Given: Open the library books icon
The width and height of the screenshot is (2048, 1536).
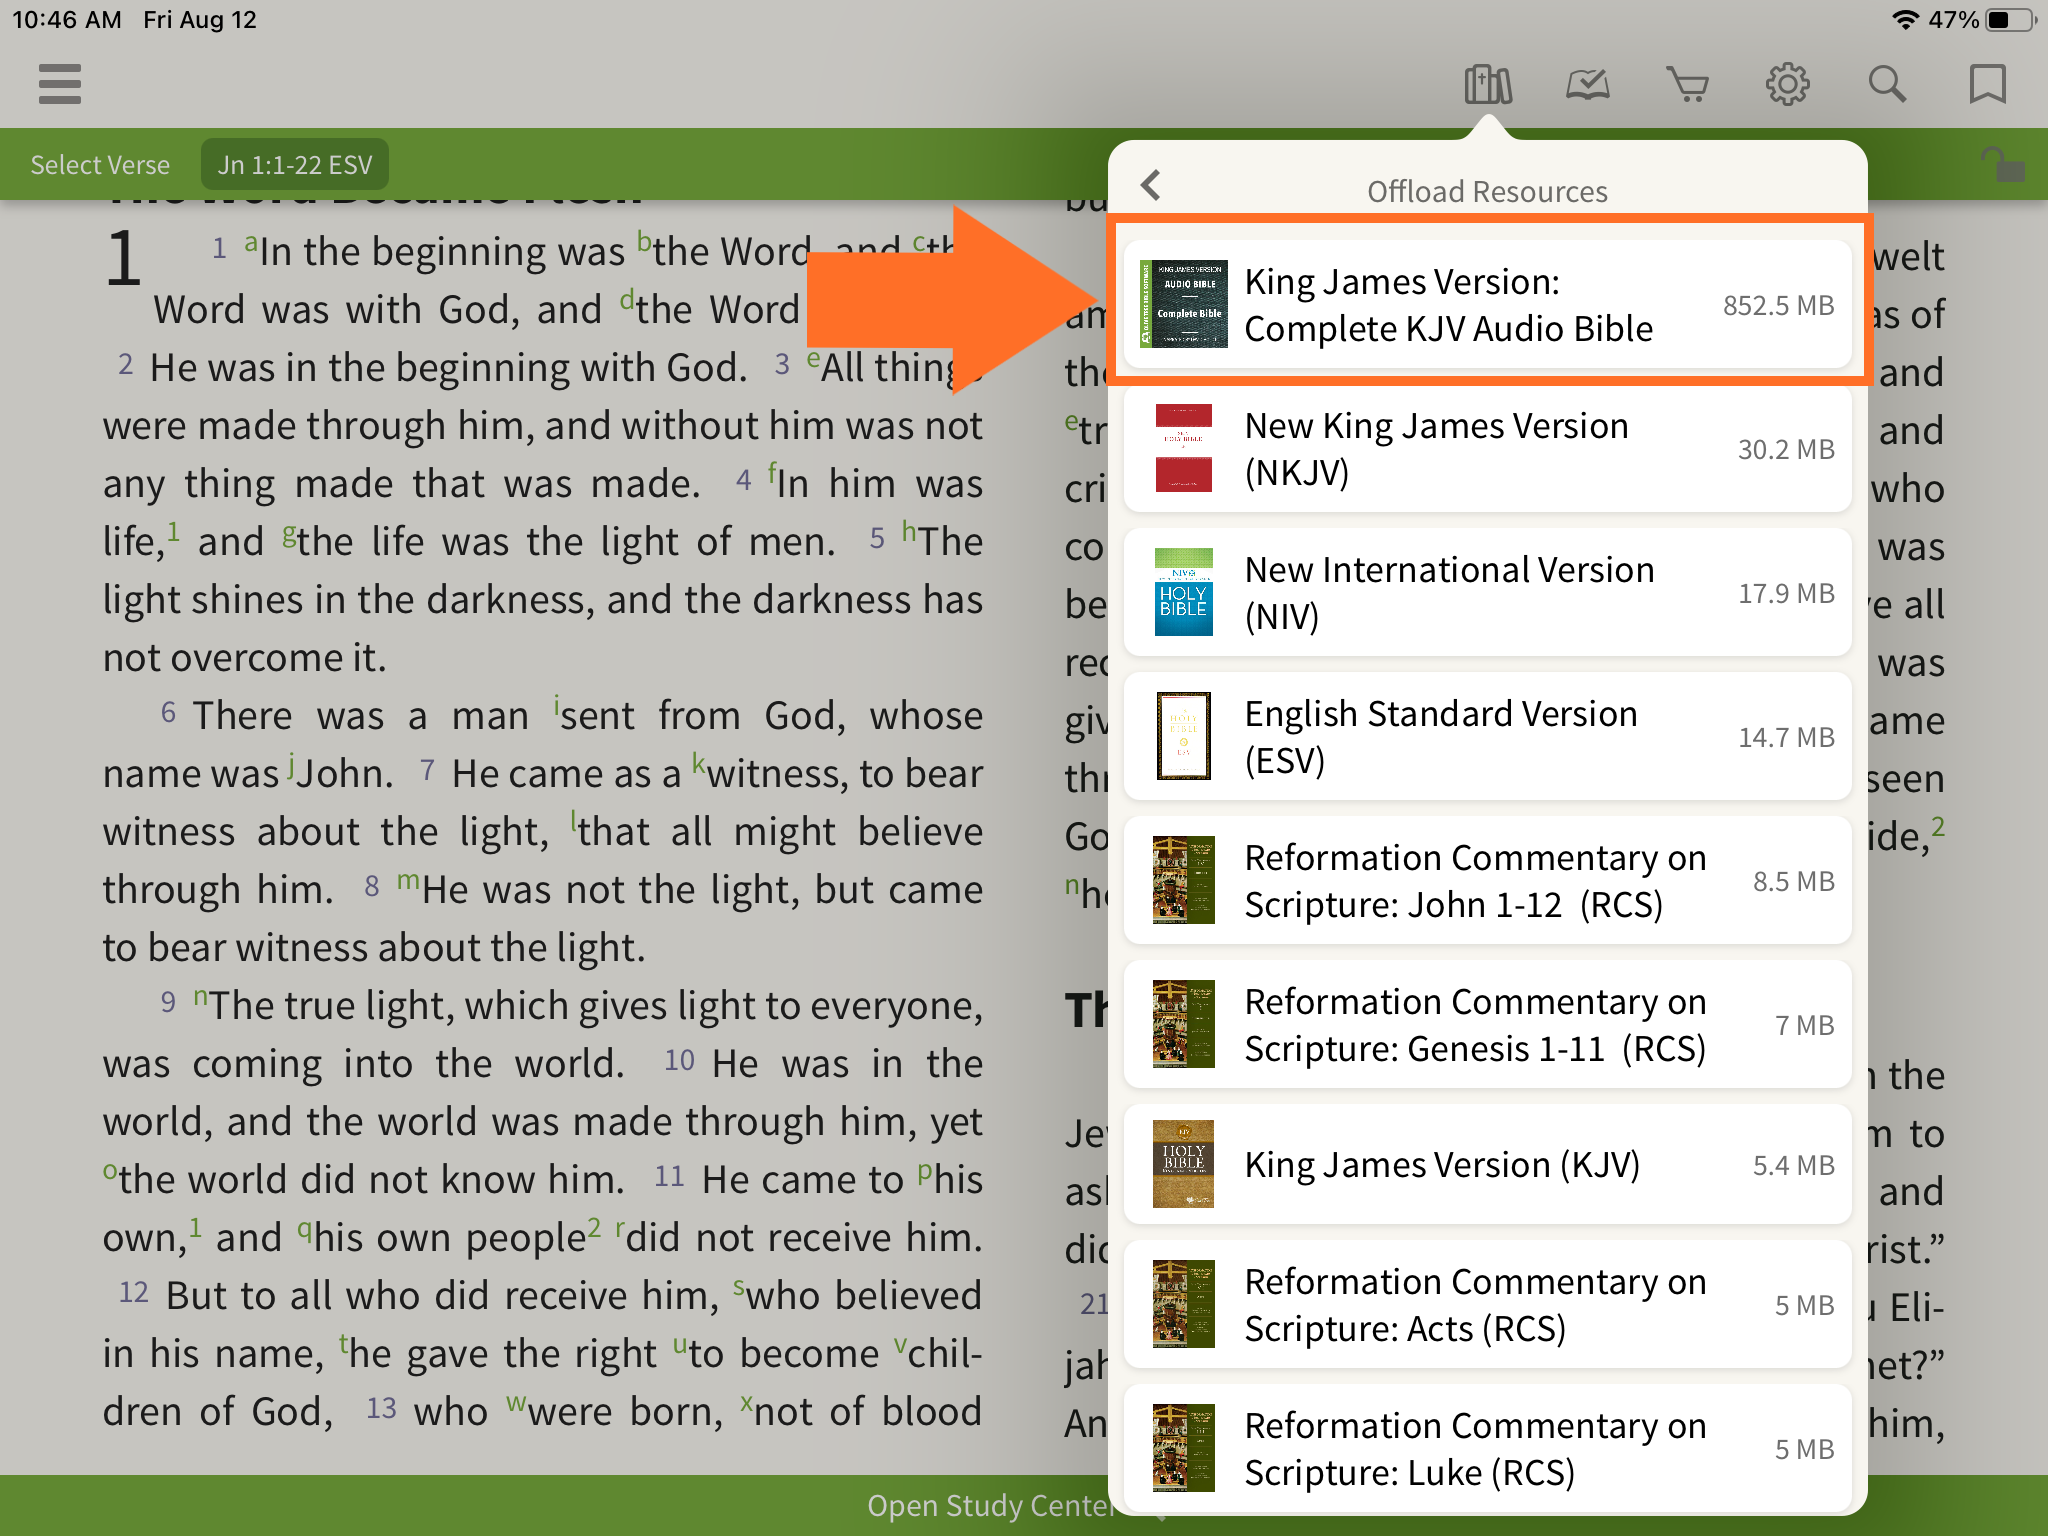Looking at the screenshot, I should (1487, 85).
